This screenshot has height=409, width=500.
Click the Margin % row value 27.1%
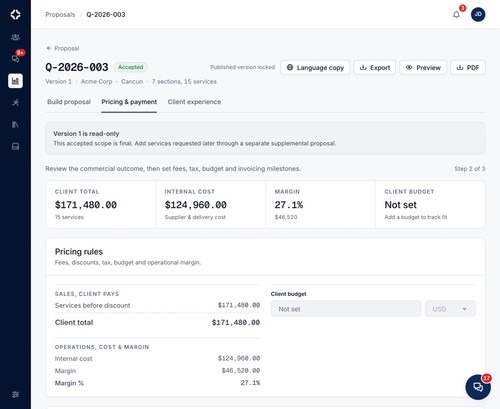coord(250,383)
